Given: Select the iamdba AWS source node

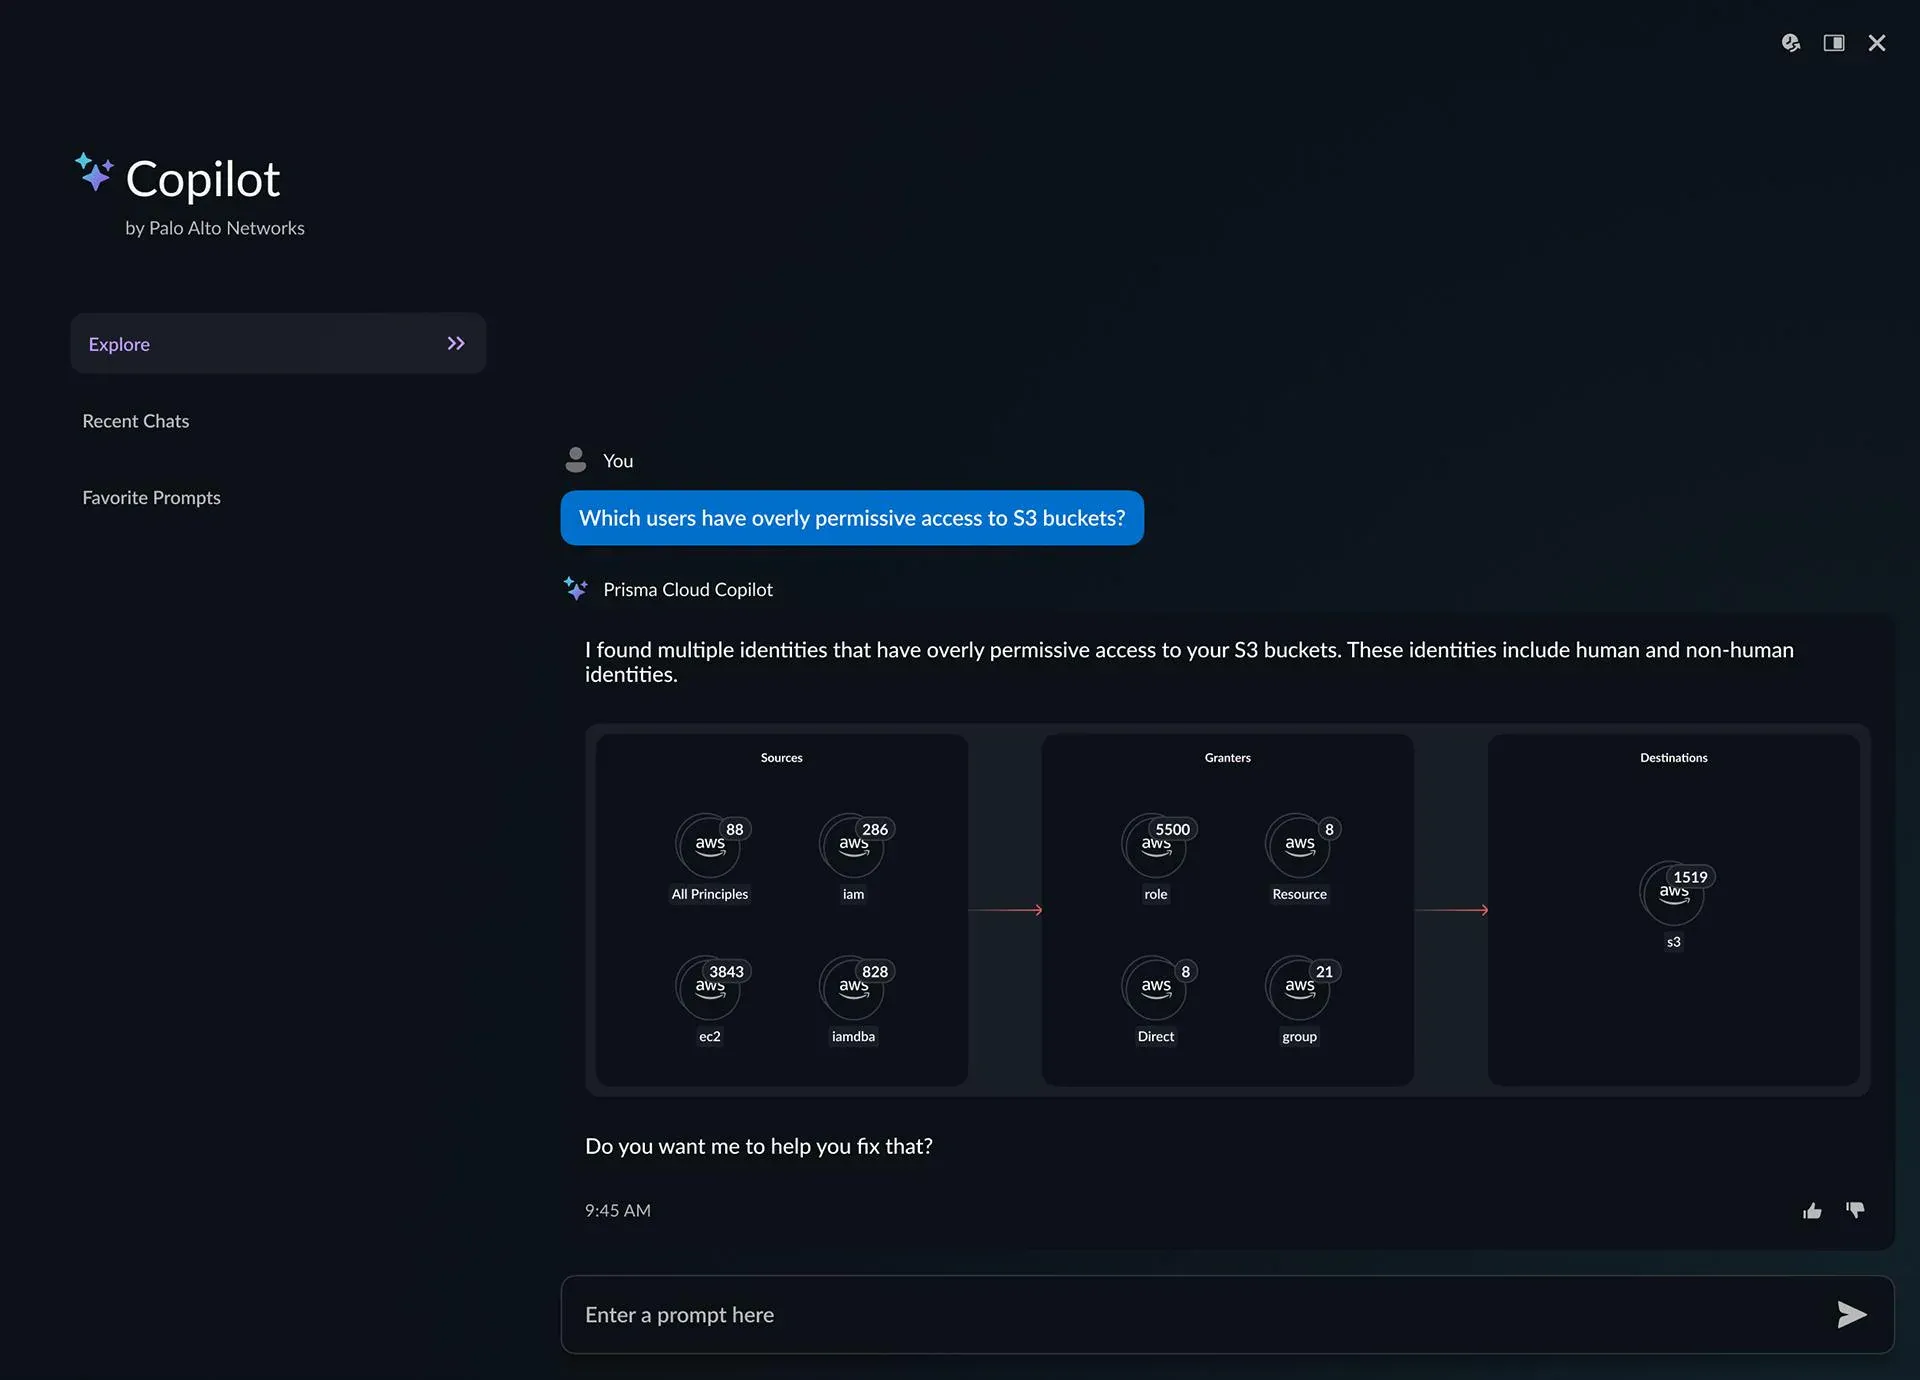Looking at the screenshot, I should tap(853, 987).
